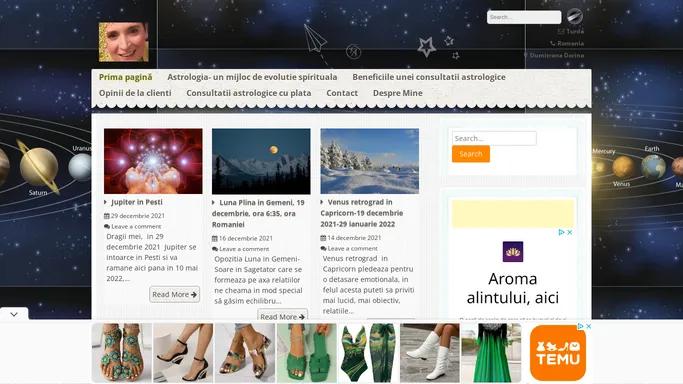Open the clear block heel sandals ad
The height and width of the screenshot is (384, 683).
click(245, 353)
